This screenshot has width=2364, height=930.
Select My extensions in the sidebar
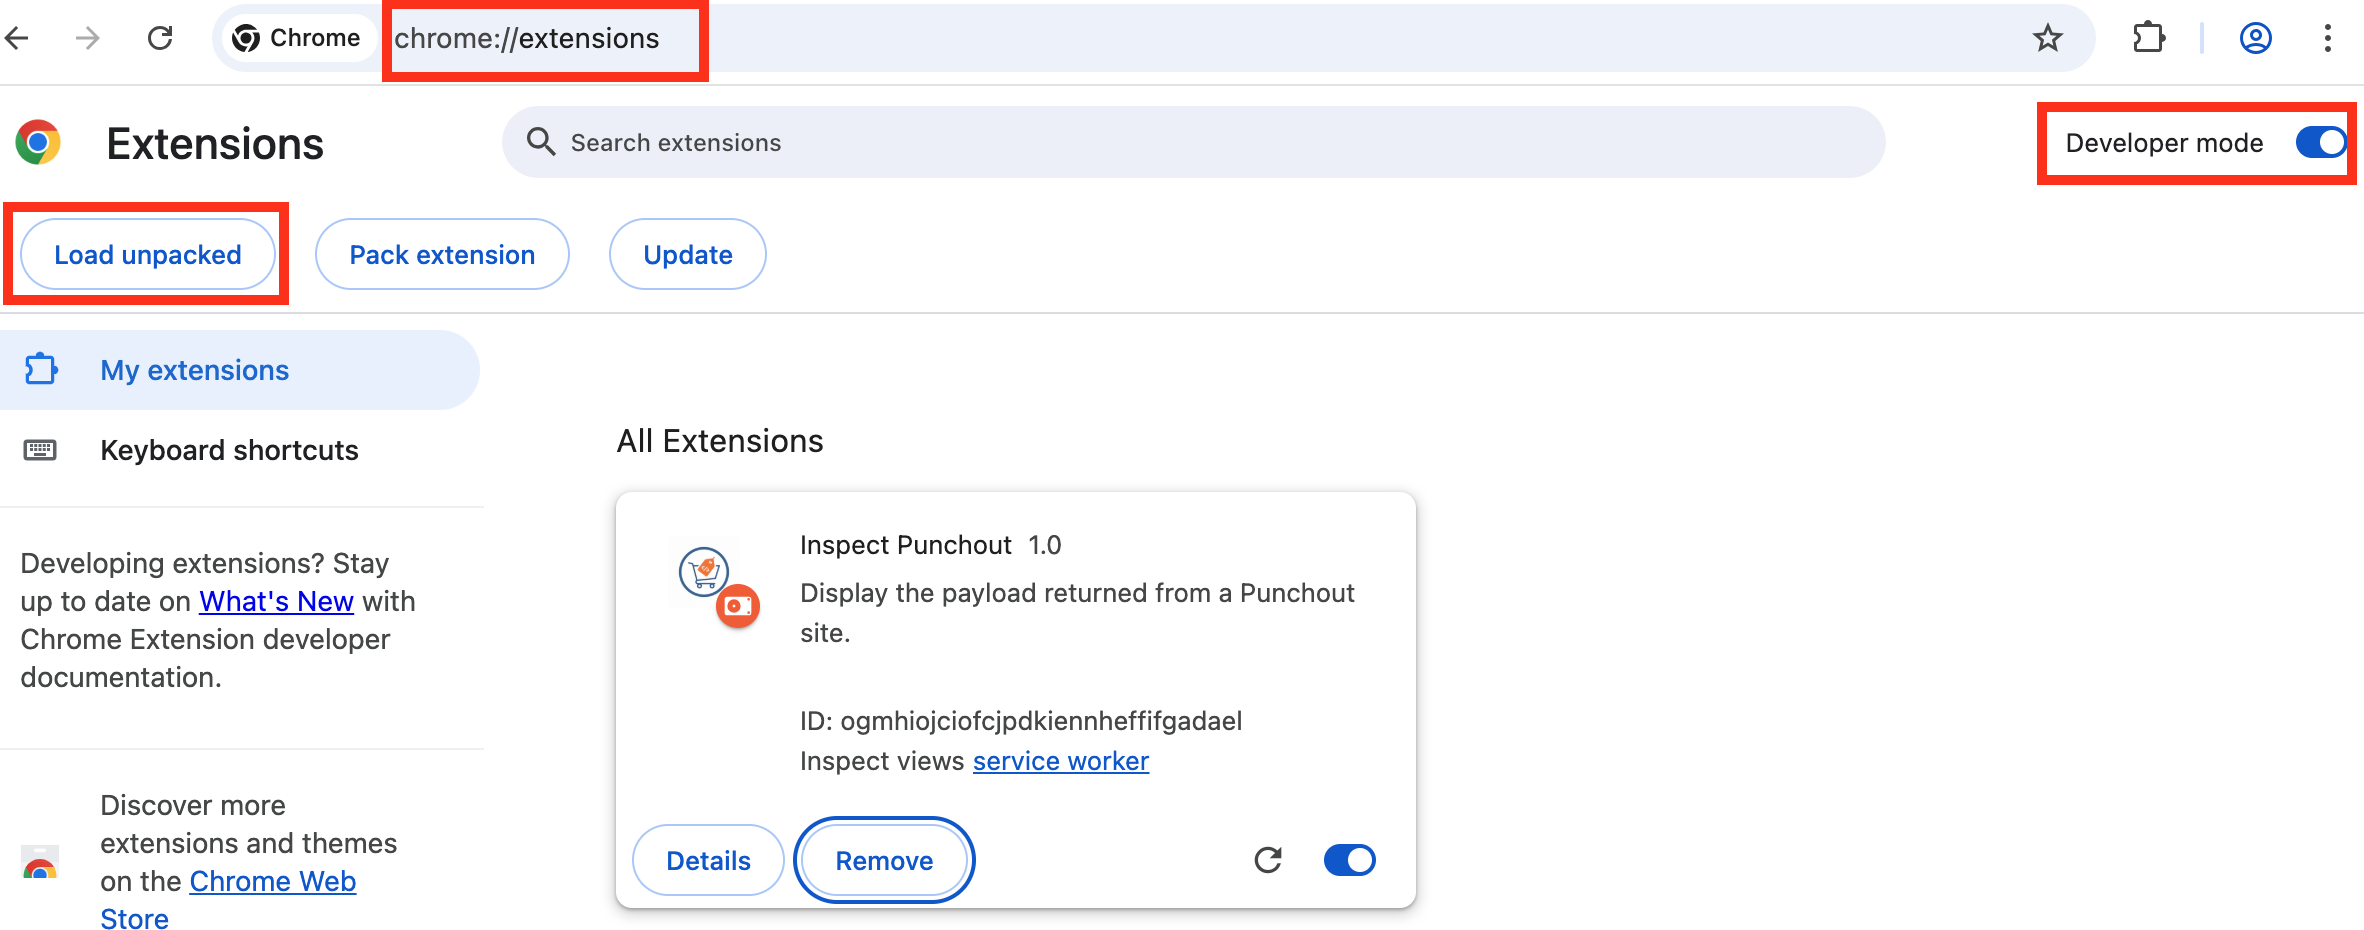(194, 369)
